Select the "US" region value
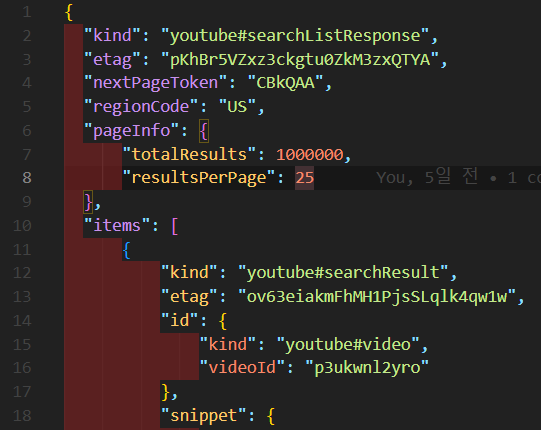The height and width of the screenshot is (430, 541). (237, 107)
